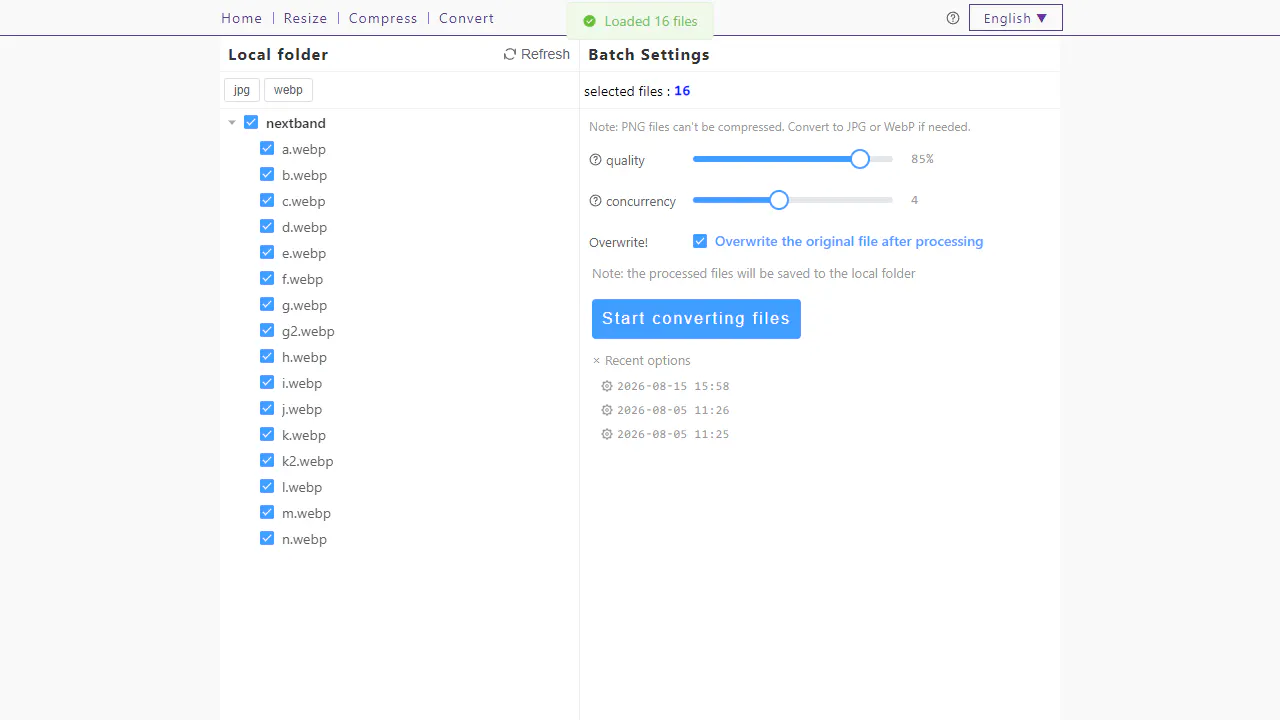Click the concurrency slider handle
Screen dimensions: 1280x720
point(779,200)
